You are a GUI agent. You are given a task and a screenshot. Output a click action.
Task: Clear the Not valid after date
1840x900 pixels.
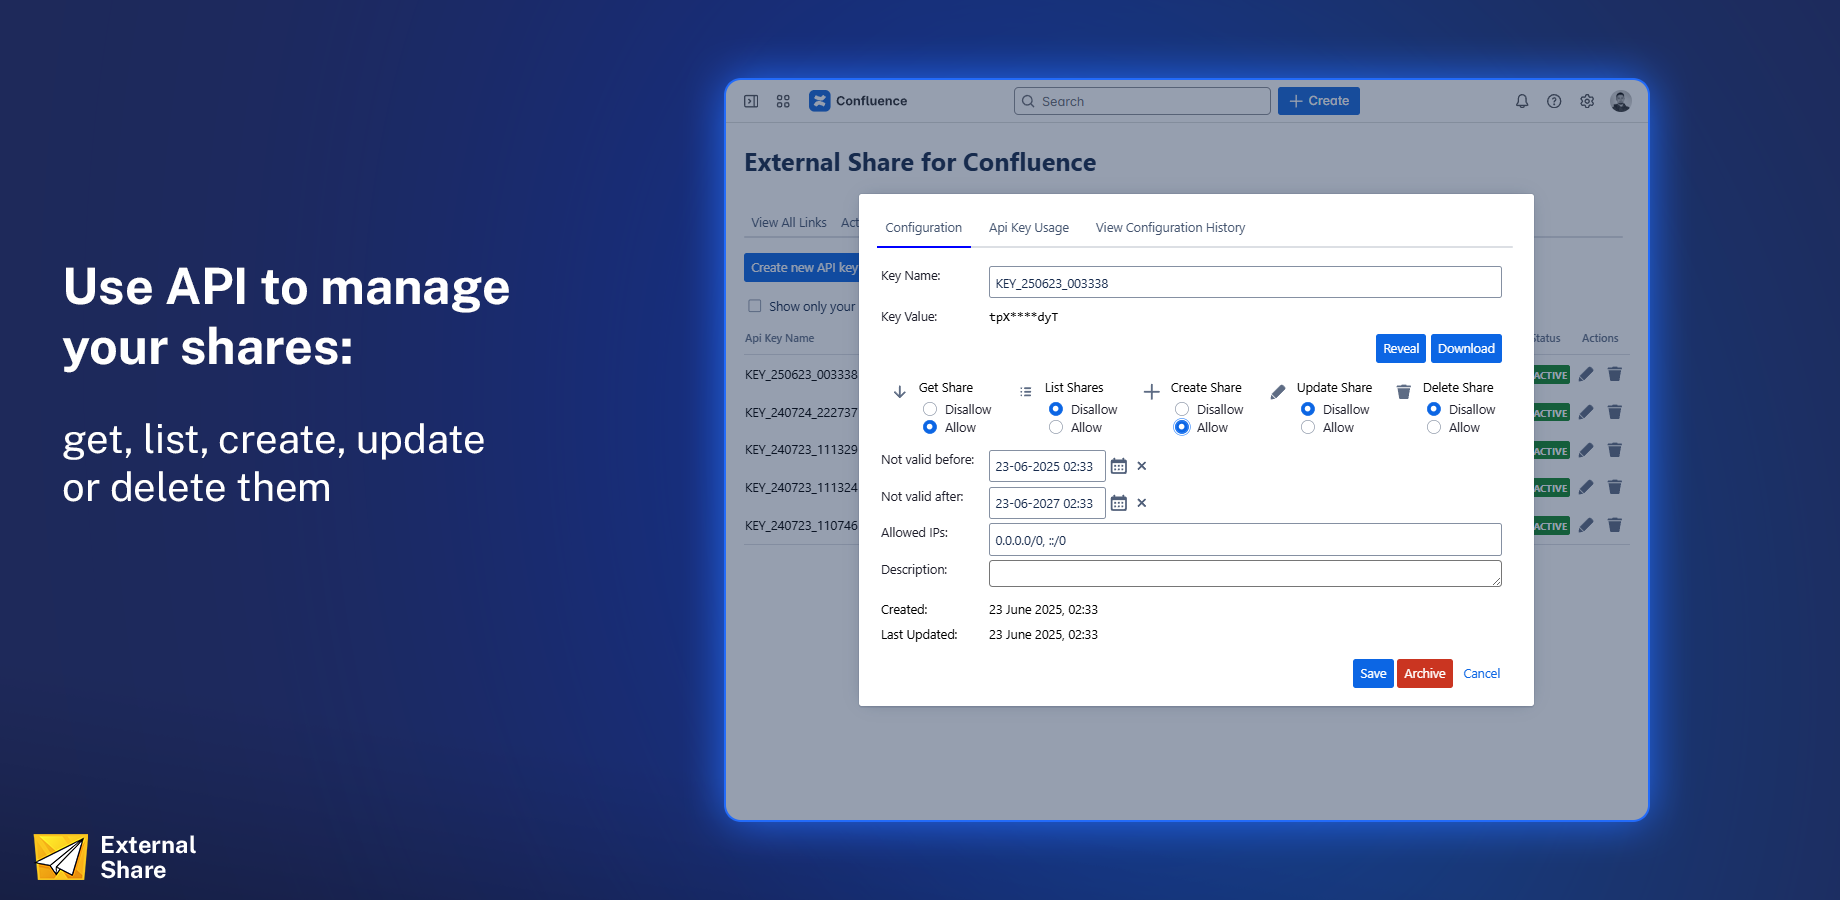(1142, 503)
